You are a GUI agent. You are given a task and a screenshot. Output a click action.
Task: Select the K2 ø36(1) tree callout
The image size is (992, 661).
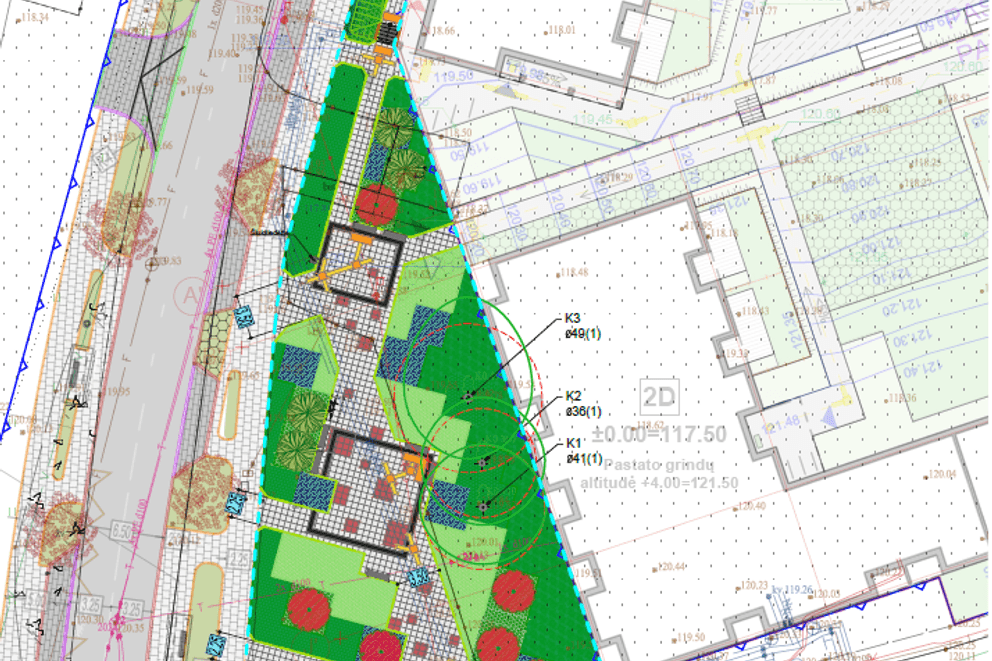tap(582, 402)
